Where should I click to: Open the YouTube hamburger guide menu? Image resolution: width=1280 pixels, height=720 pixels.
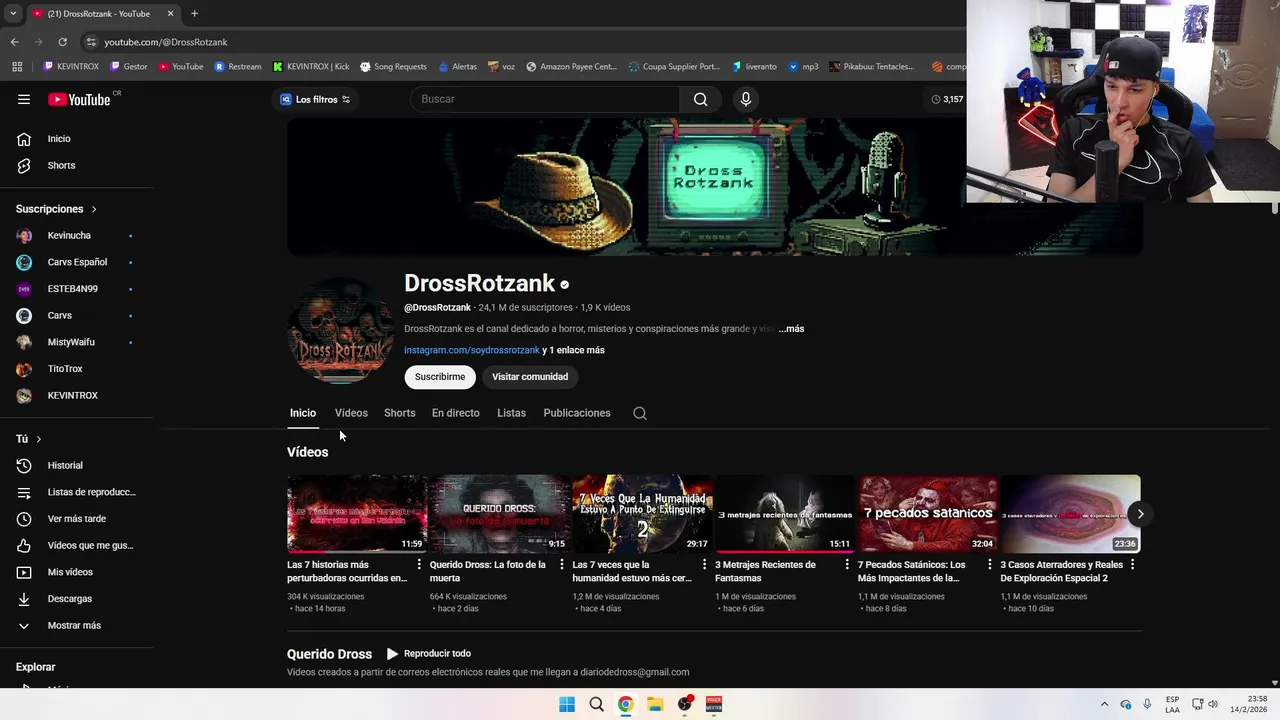point(24,99)
